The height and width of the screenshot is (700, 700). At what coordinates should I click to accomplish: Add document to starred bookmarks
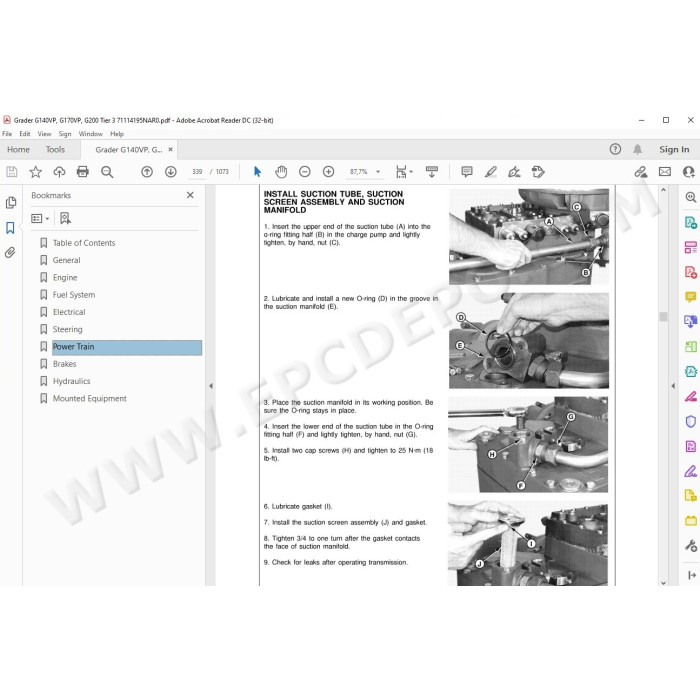(x=35, y=172)
